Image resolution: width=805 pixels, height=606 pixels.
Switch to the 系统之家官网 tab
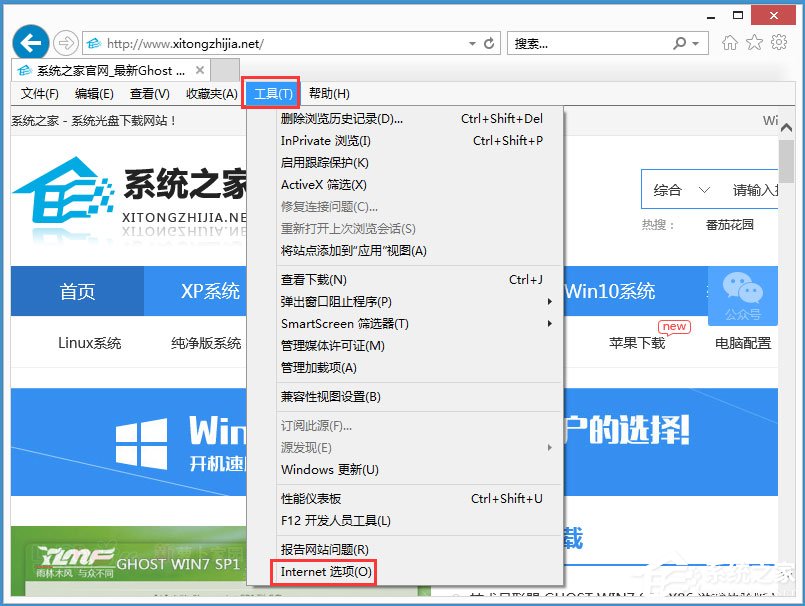95,70
